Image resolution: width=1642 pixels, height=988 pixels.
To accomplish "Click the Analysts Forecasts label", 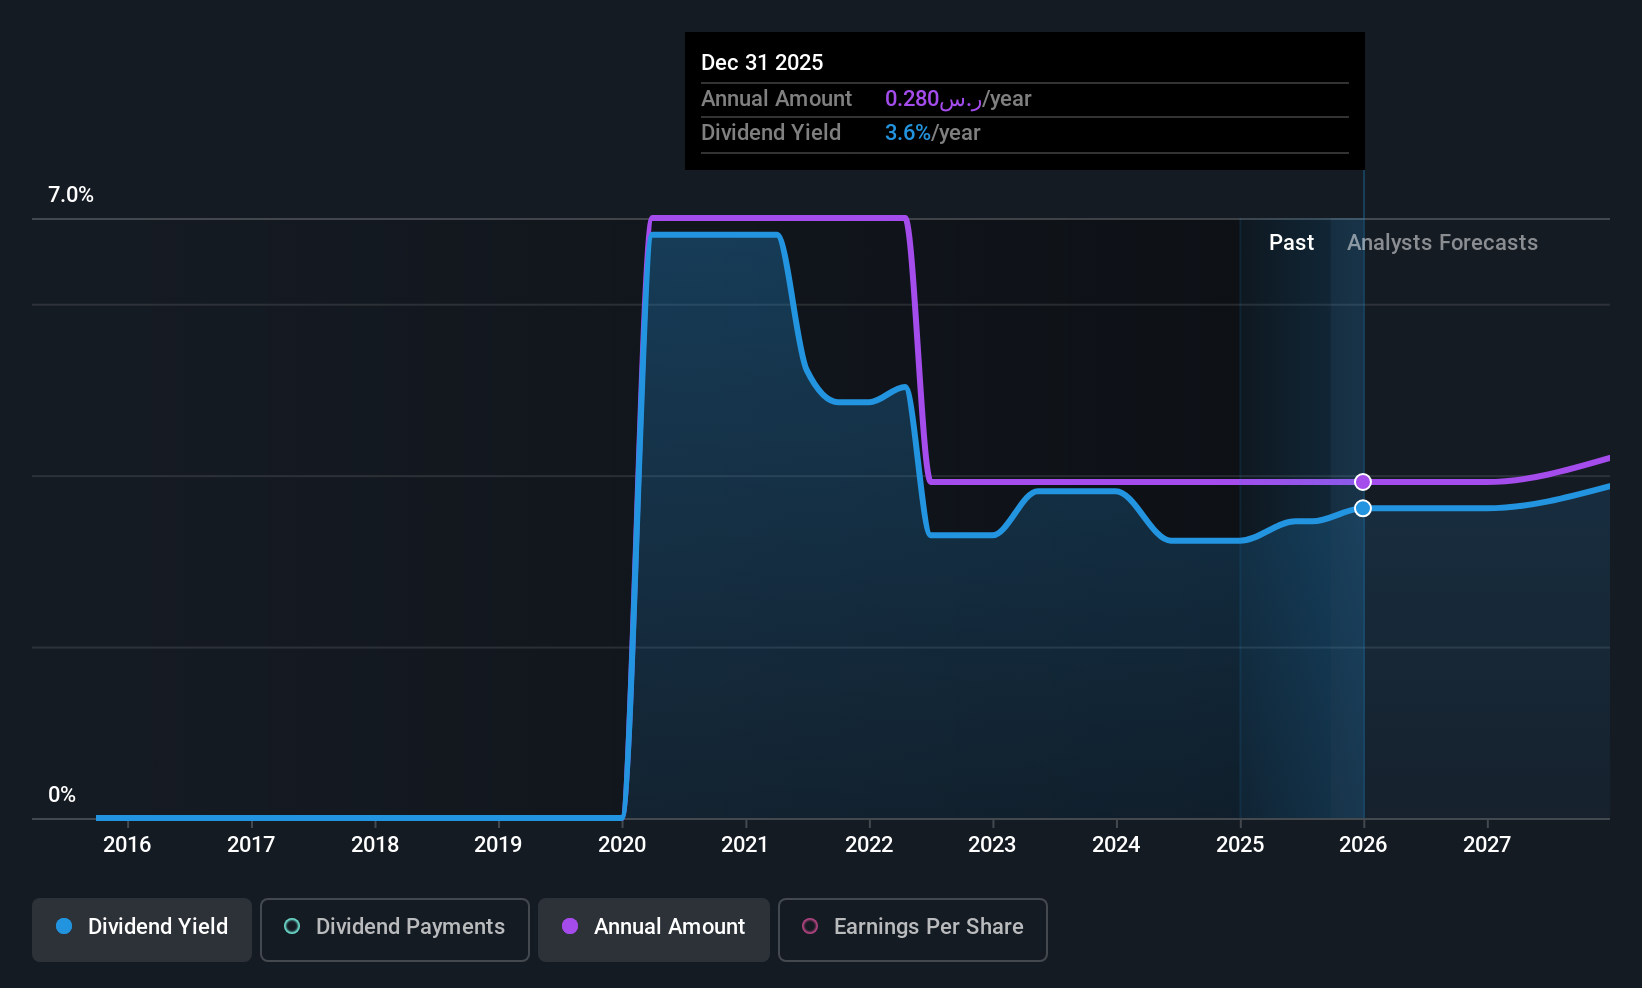I will point(1442,243).
